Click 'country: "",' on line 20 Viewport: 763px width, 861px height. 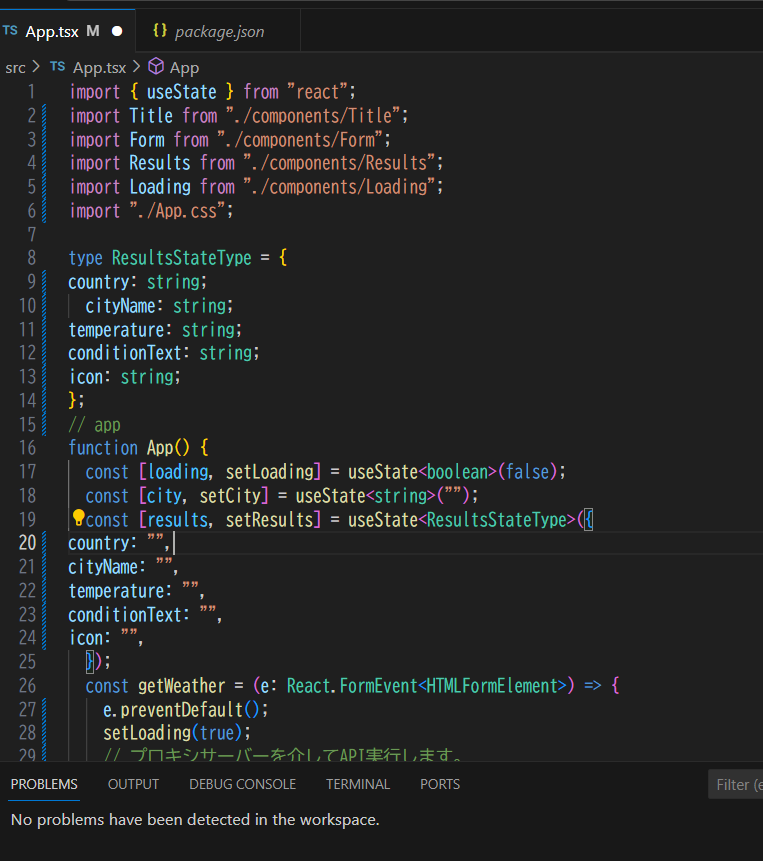[120, 543]
